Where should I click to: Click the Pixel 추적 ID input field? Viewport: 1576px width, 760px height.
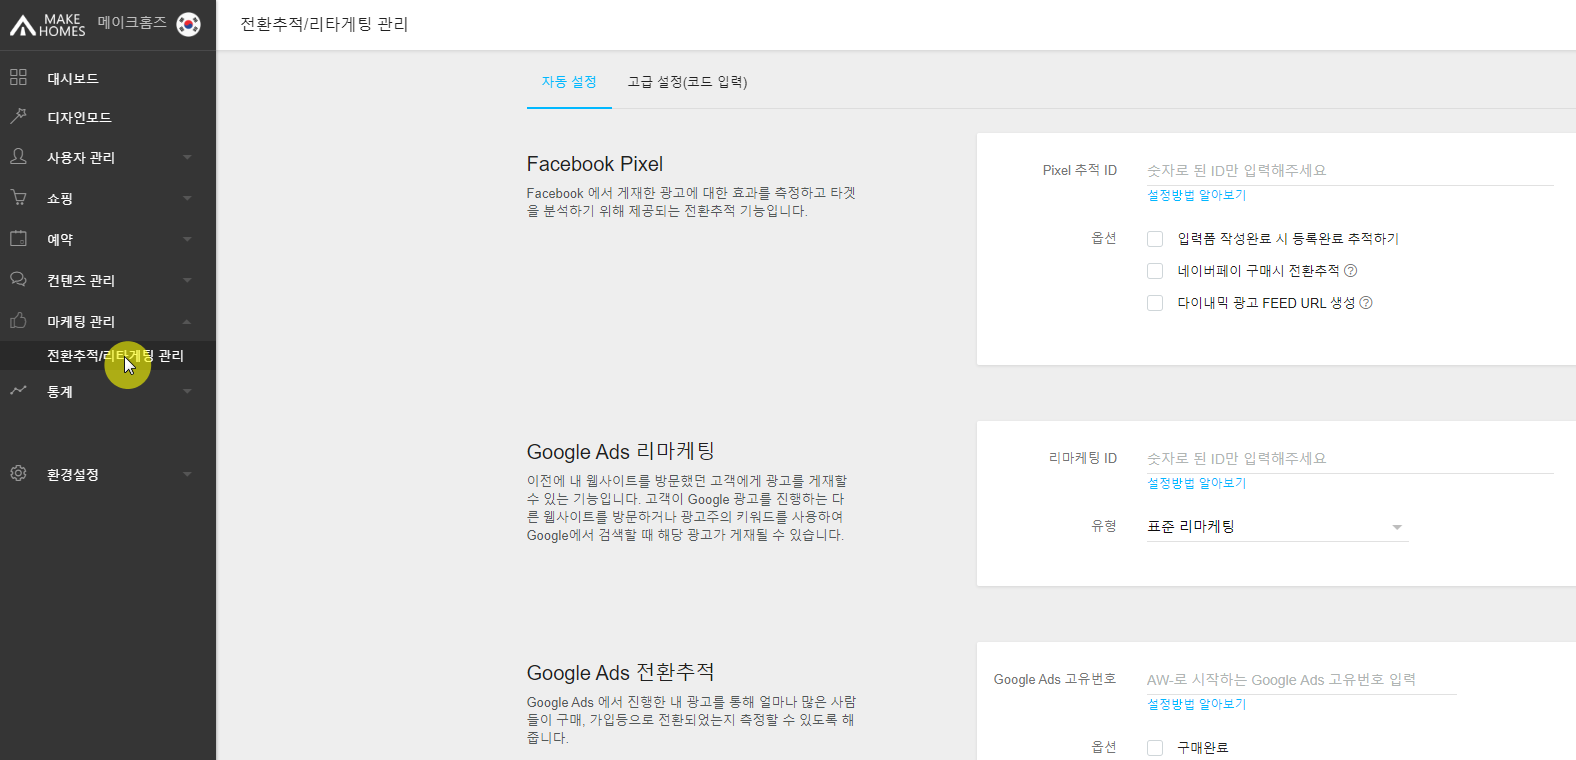pyautogui.click(x=1350, y=171)
